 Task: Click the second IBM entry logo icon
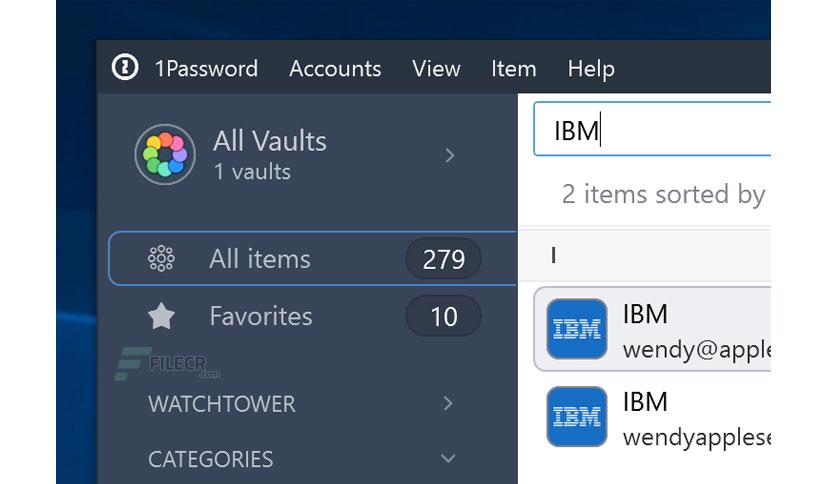click(577, 416)
